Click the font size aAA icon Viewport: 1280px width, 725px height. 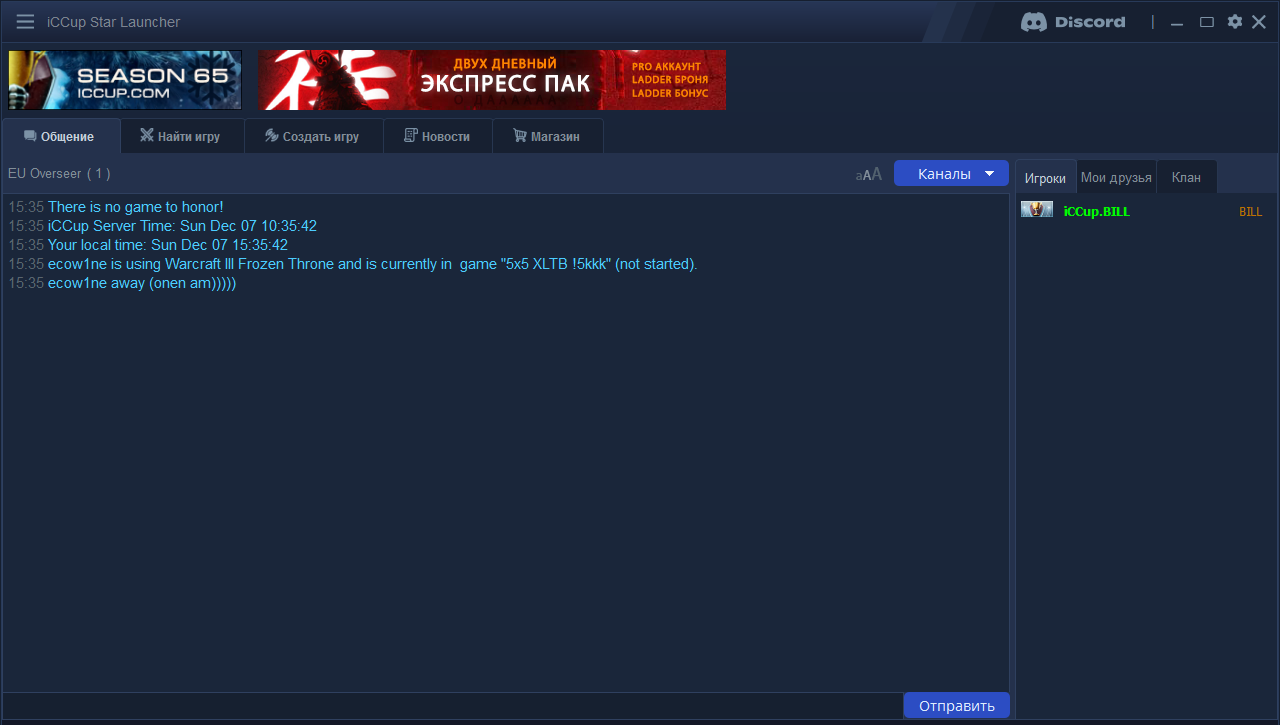(x=869, y=174)
